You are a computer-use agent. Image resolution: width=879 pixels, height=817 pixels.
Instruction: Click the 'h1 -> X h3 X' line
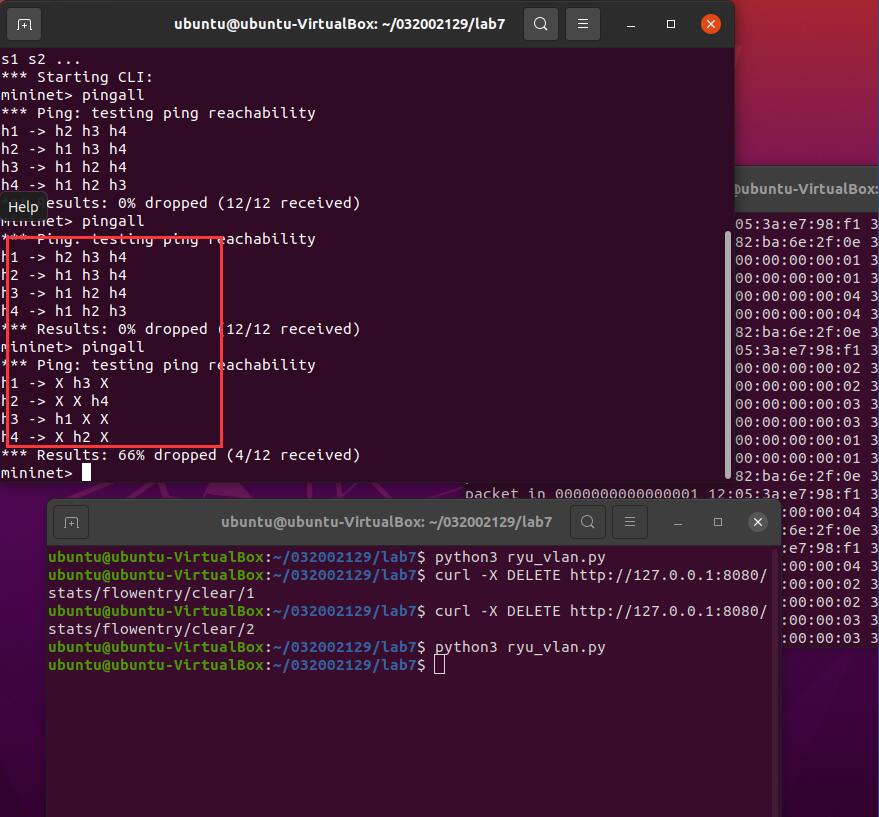(55, 383)
